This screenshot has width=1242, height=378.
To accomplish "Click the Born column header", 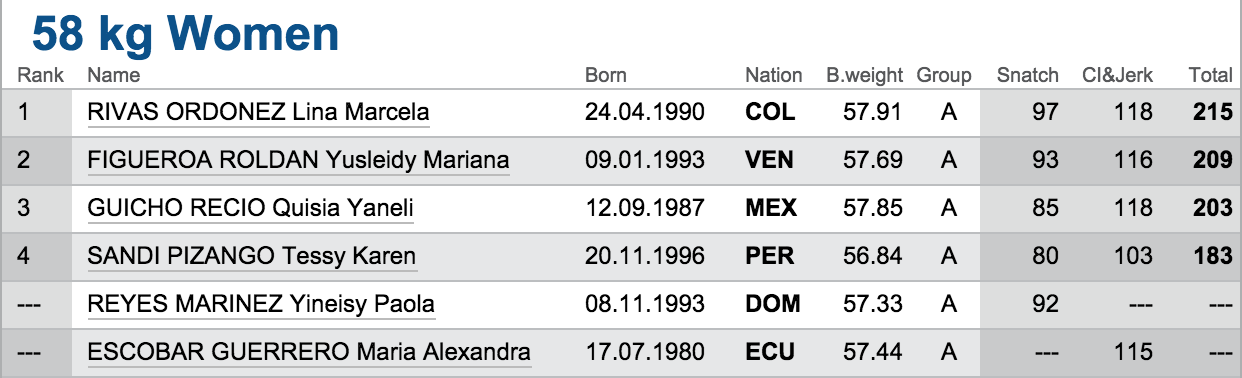I will [x=606, y=75].
